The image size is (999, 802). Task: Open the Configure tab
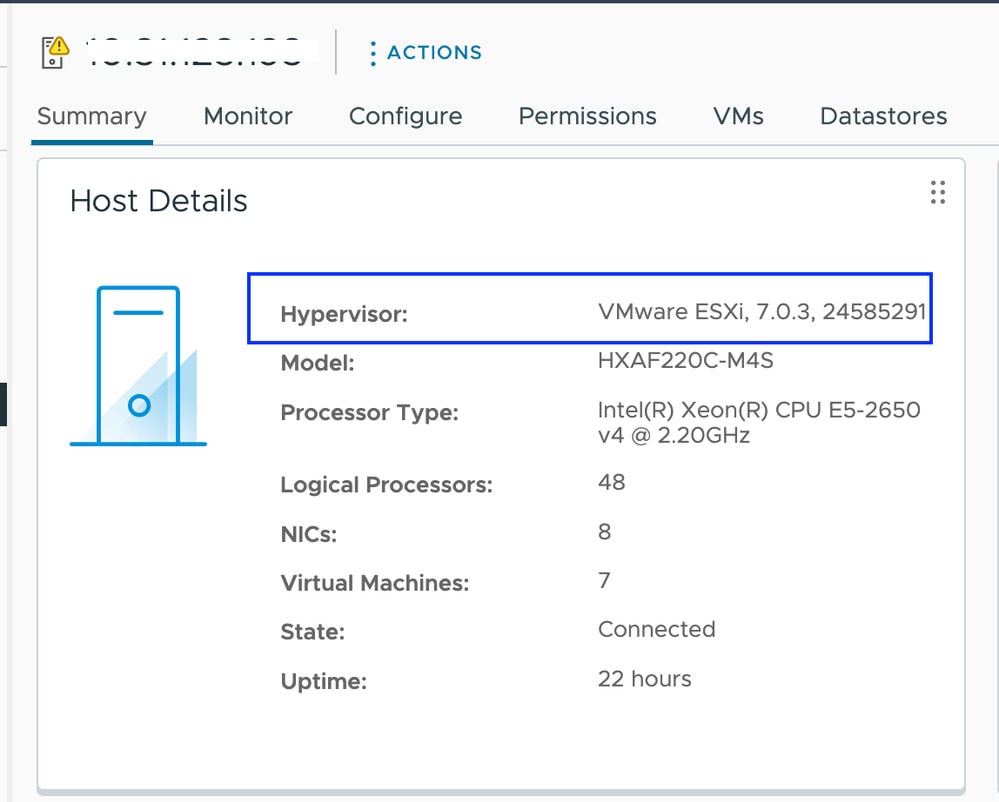pos(405,117)
